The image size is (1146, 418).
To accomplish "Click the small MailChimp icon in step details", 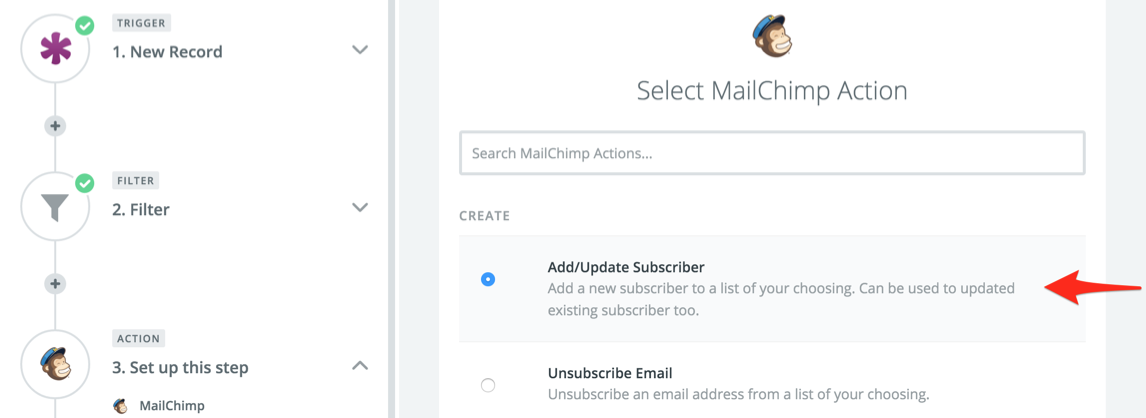I will coord(120,406).
